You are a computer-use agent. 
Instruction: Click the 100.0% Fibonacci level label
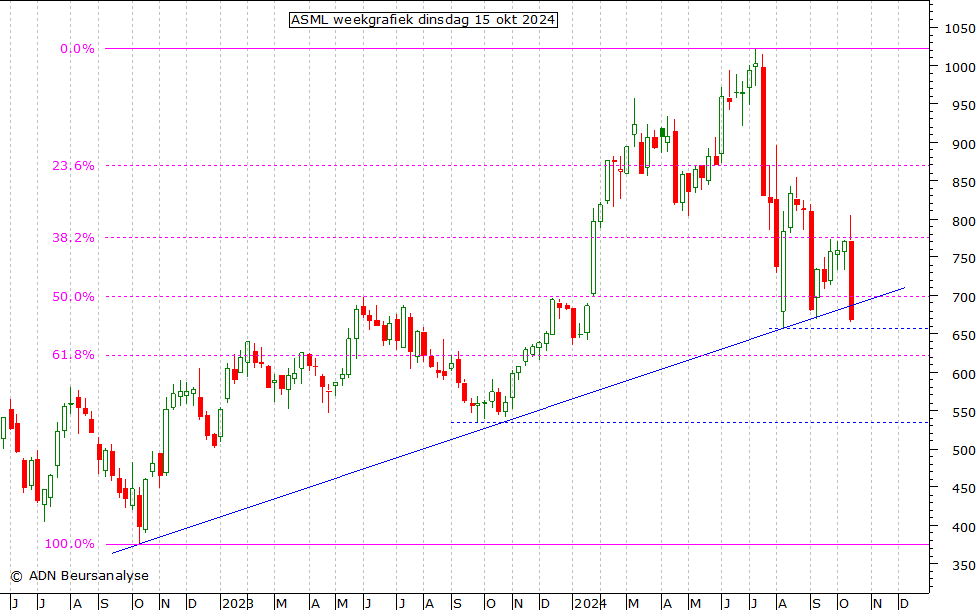[69, 544]
